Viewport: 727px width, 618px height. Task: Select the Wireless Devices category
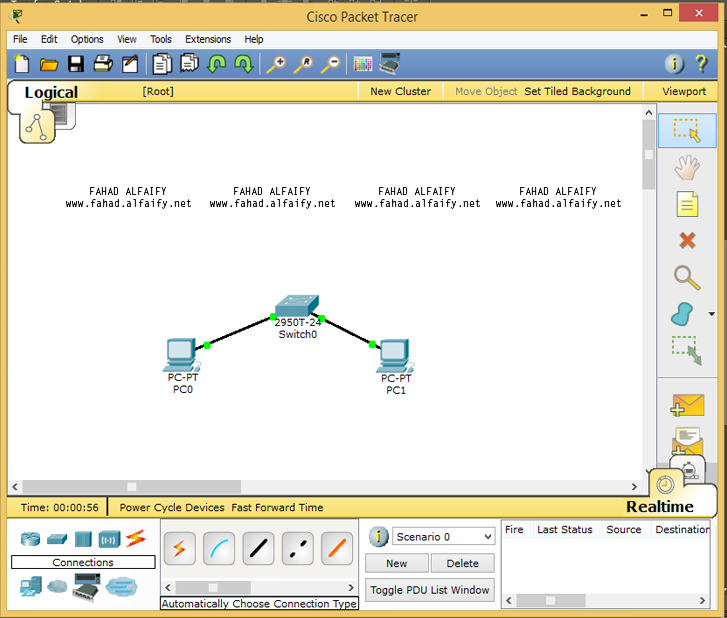109,539
